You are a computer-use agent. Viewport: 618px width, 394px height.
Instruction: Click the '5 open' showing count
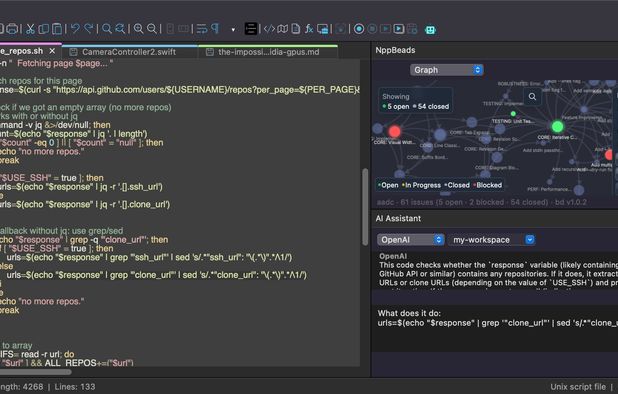[x=396, y=106]
